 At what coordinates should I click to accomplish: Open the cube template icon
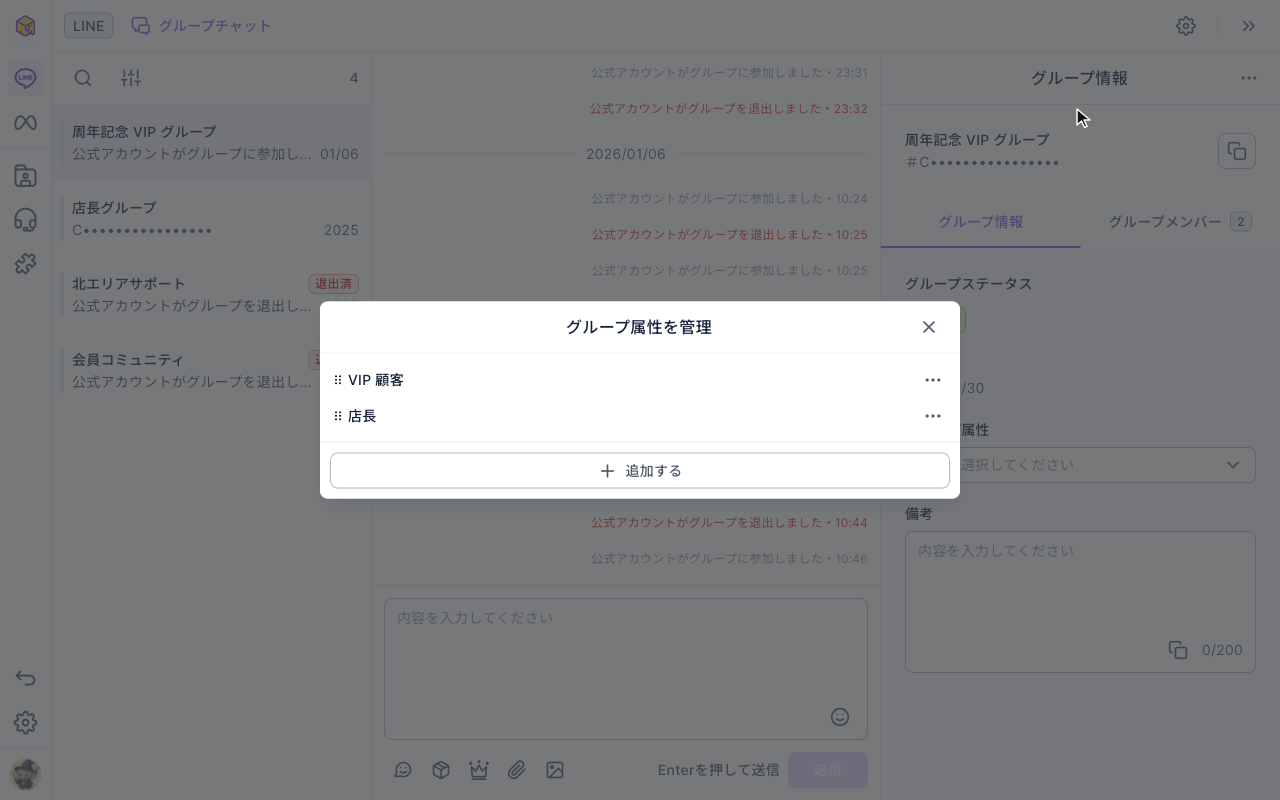(441, 770)
